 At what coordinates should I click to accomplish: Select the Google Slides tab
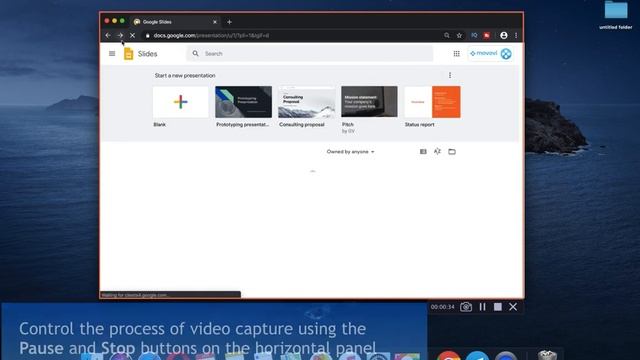click(175, 22)
